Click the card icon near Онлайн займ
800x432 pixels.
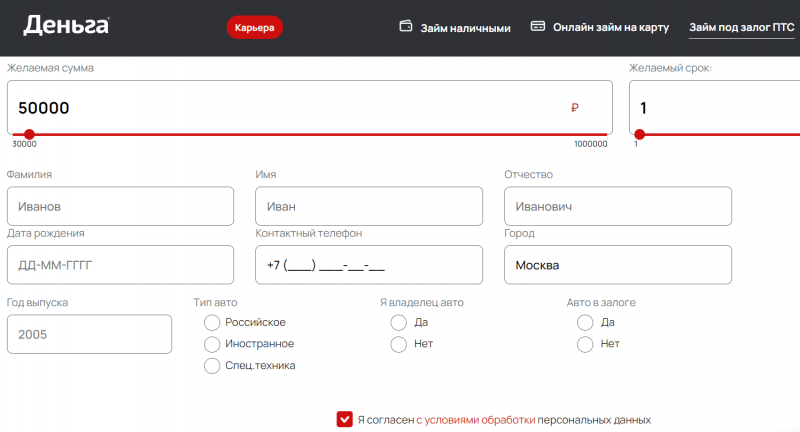click(x=537, y=27)
